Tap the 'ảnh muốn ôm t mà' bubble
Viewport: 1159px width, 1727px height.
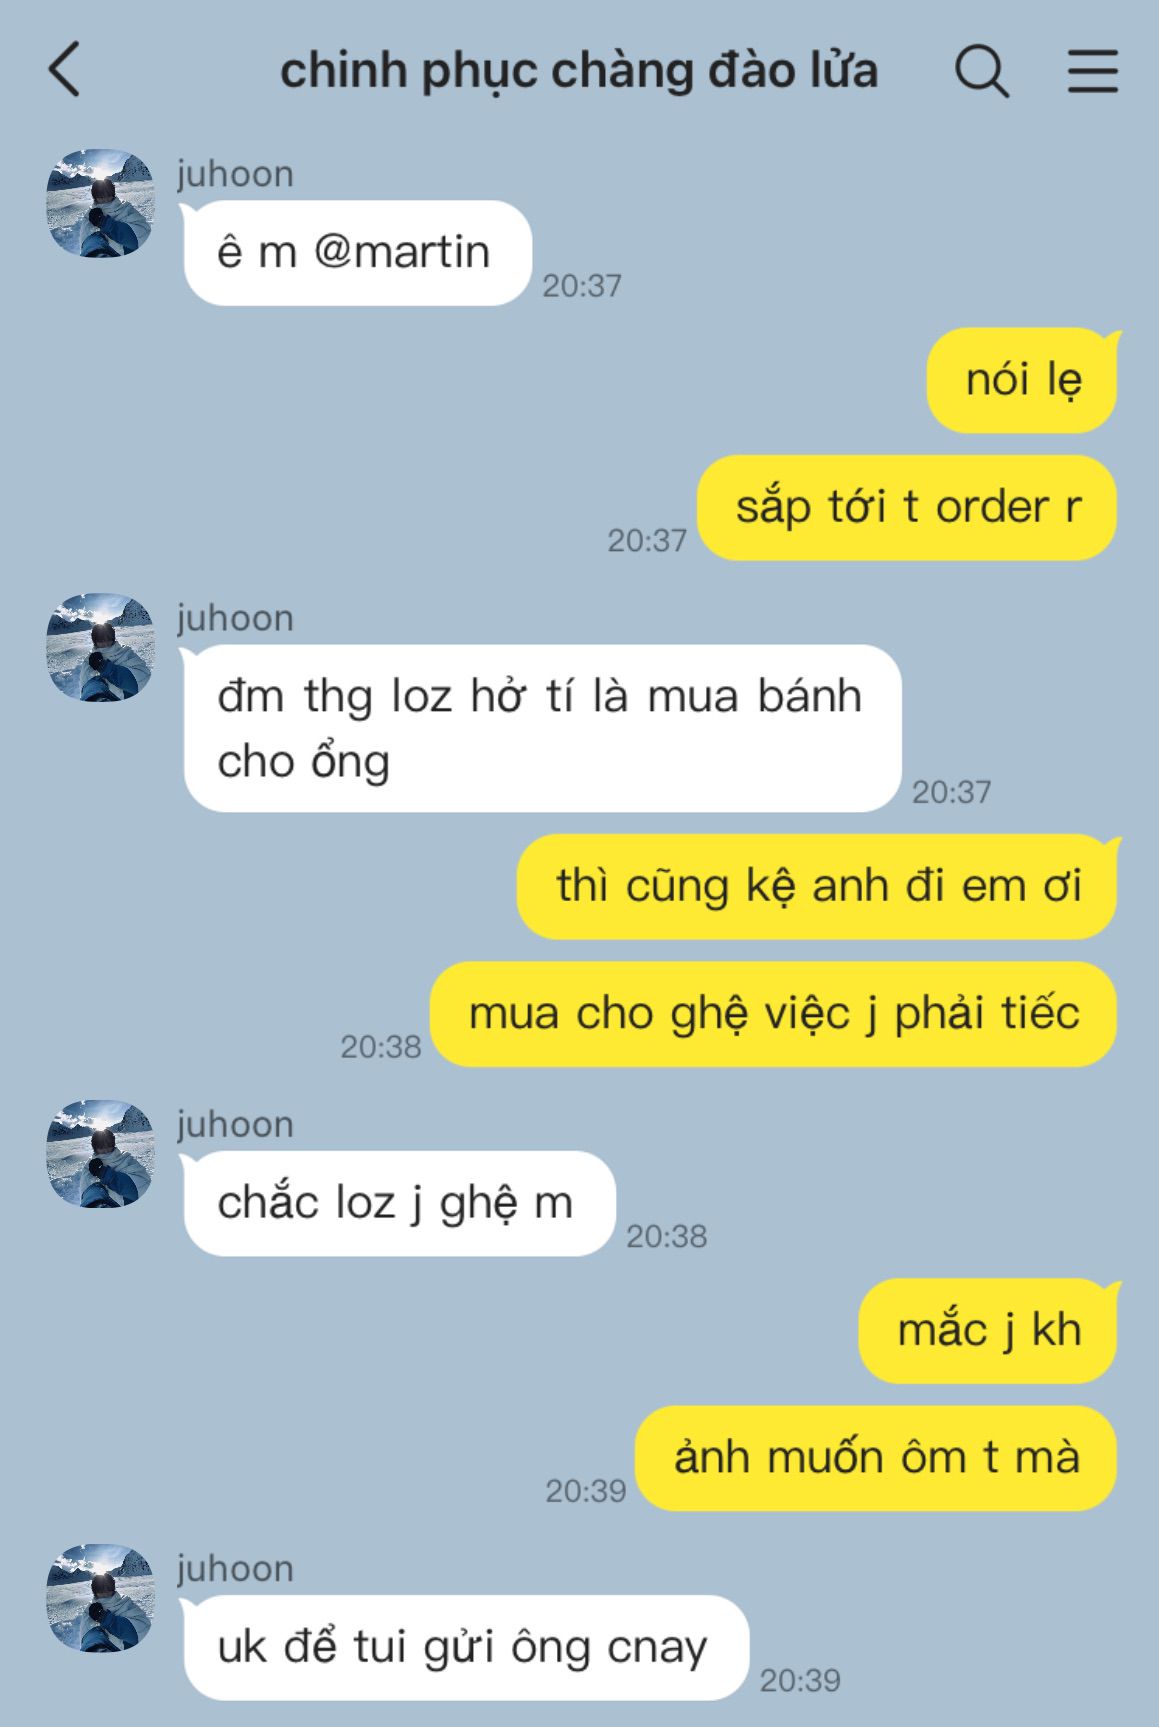876,1458
